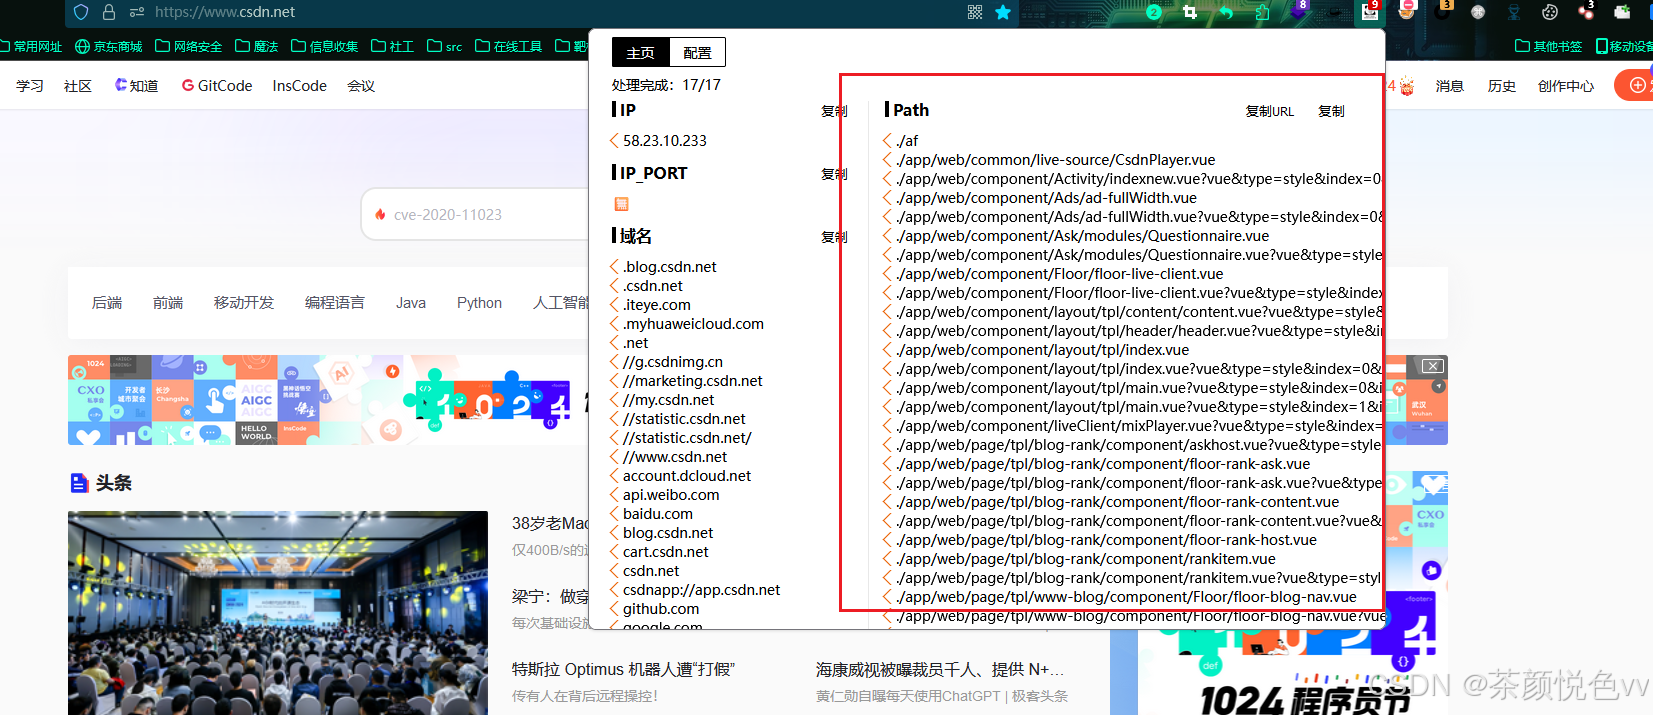Click the active extension icon with red badge 9

[1370, 11]
